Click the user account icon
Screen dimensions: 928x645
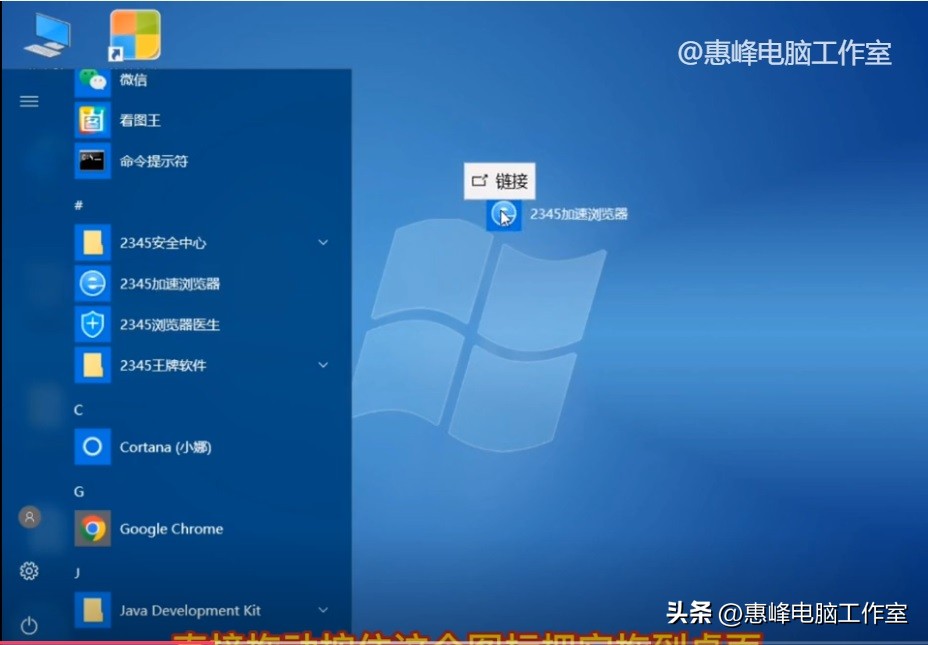tap(29, 517)
